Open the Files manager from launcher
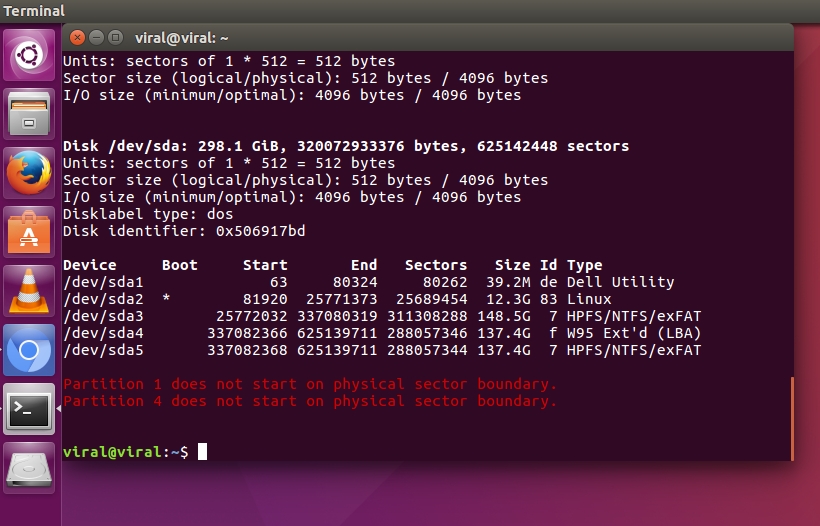Screen dimensions: 820x526 pyautogui.click(x=29, y=114)
